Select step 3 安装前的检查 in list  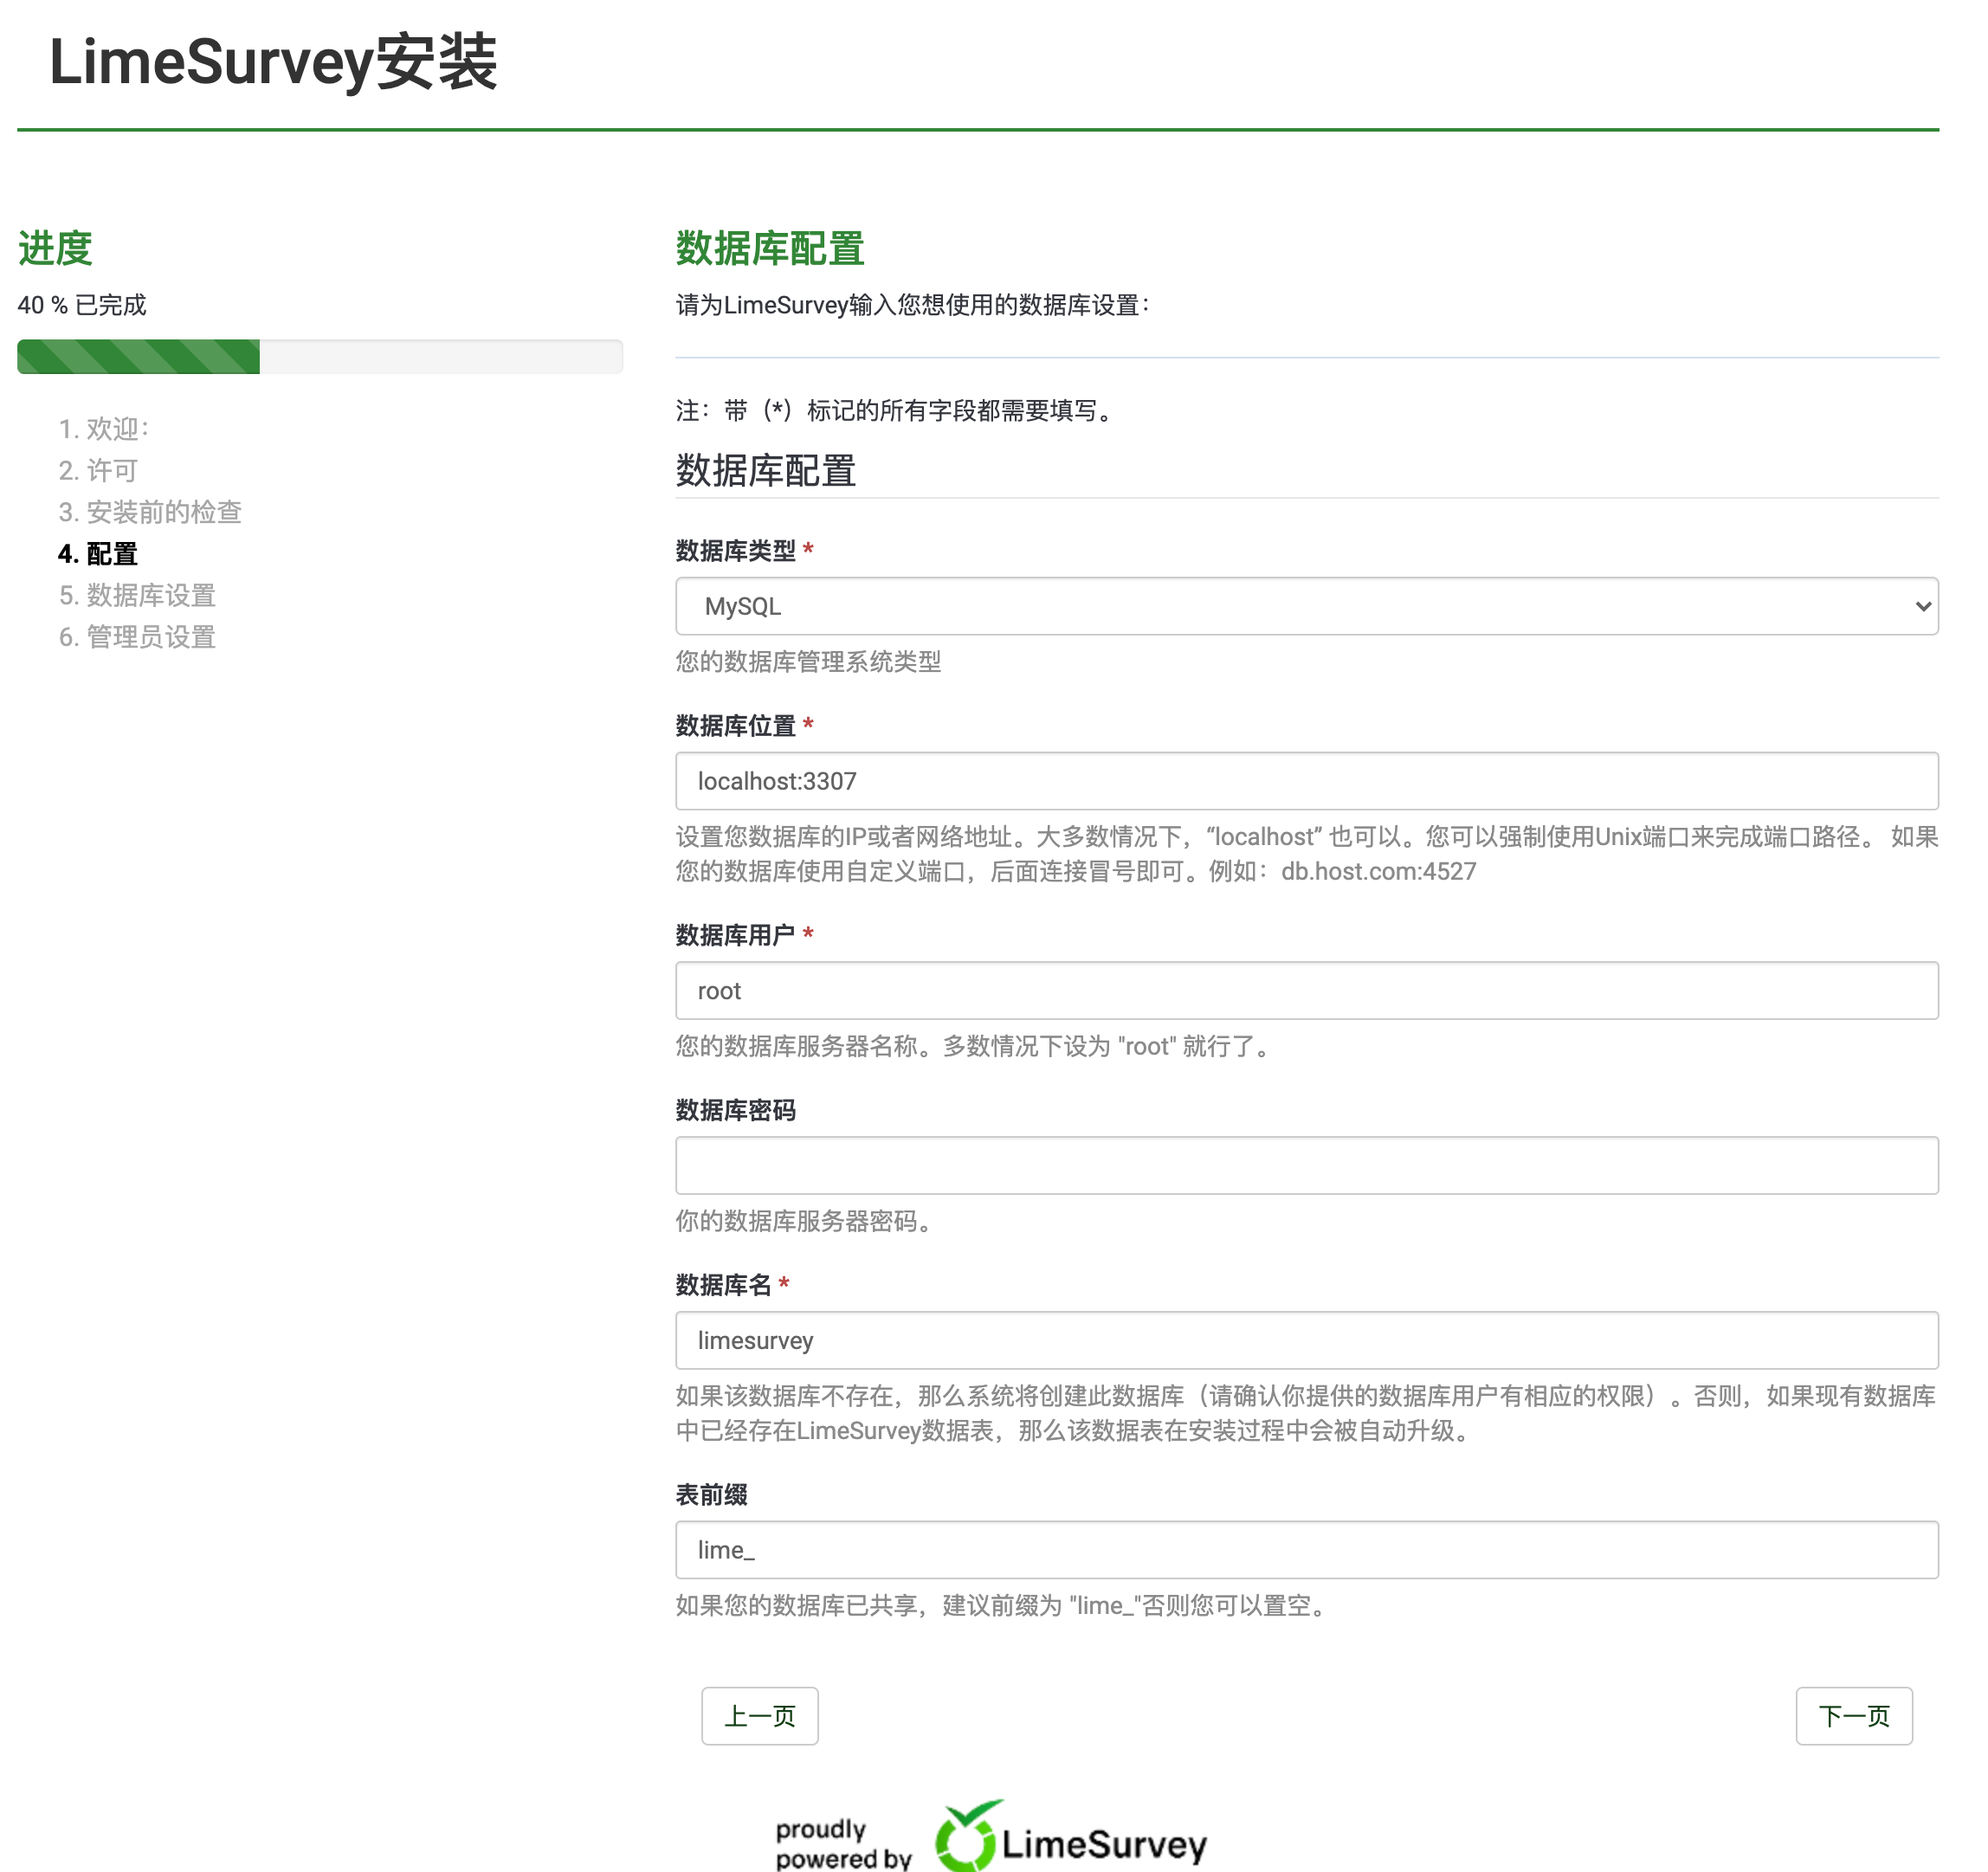(x=150, y=512)
